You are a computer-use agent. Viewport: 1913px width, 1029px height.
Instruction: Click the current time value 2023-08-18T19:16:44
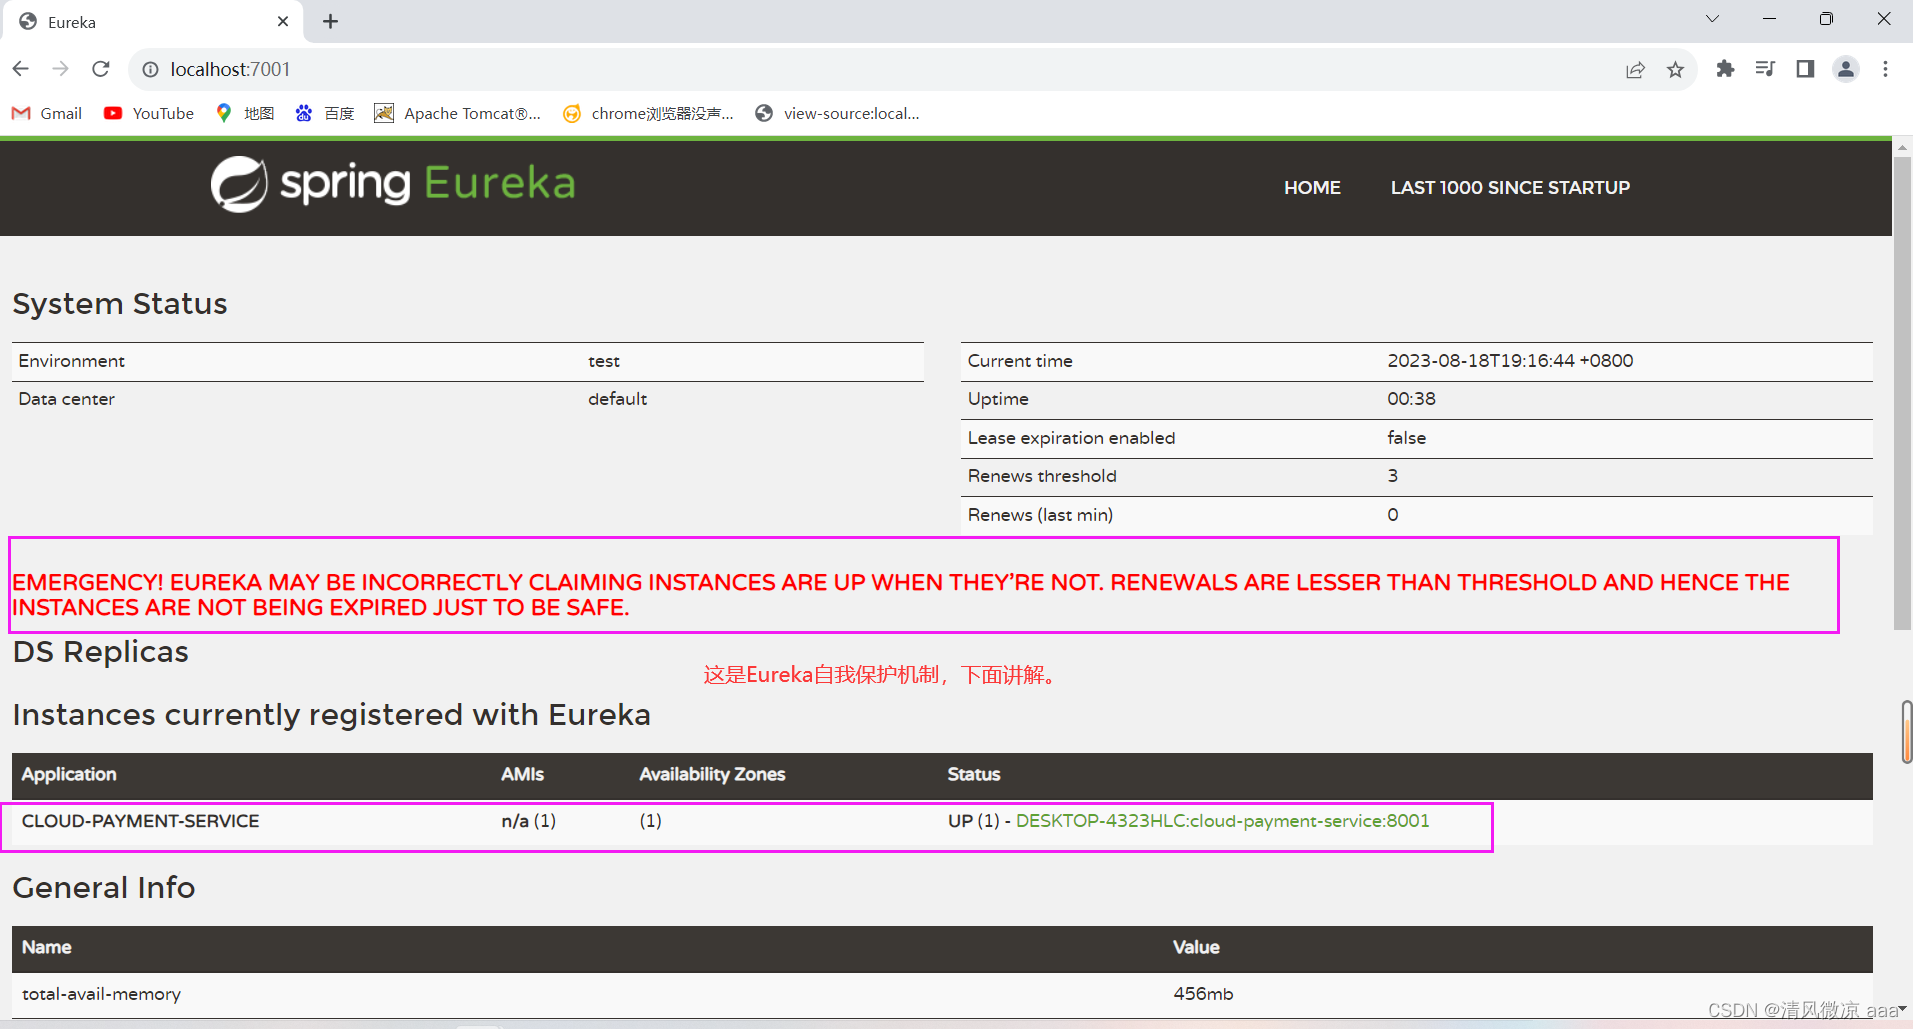(x=1510, y=360)
